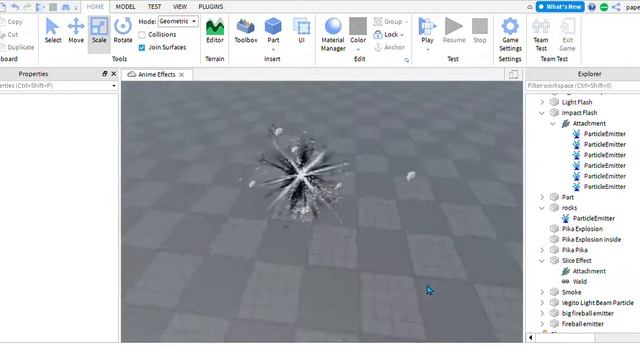Click the Exit Game icon

567,35
